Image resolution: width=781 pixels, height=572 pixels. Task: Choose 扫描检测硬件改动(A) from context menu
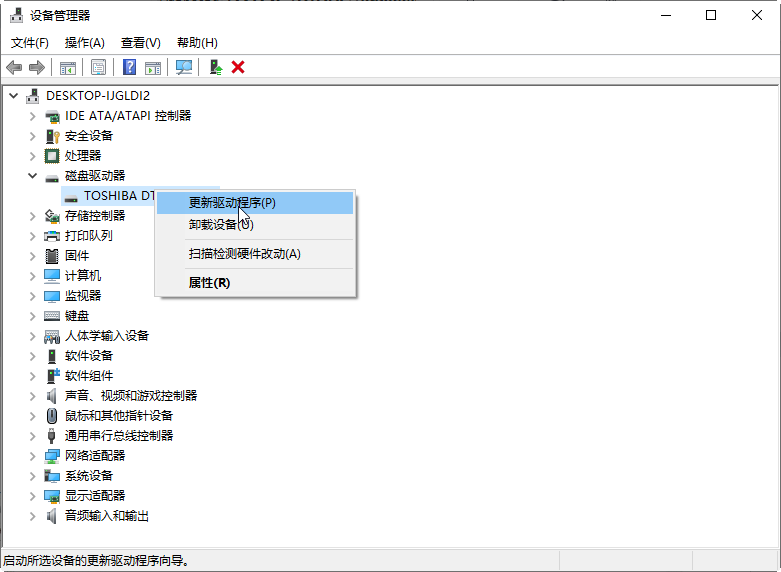click(255, 254)
